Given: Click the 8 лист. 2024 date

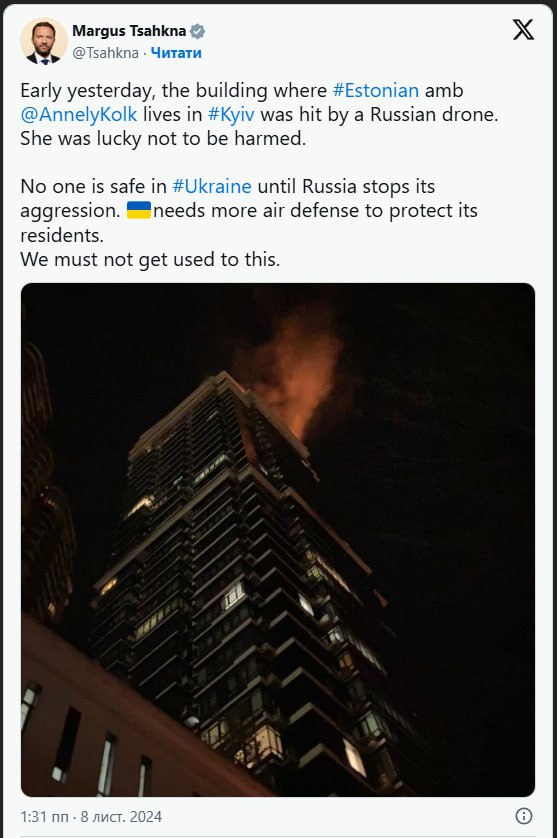Looking at the screenshot, I should [x=121, y=817].
